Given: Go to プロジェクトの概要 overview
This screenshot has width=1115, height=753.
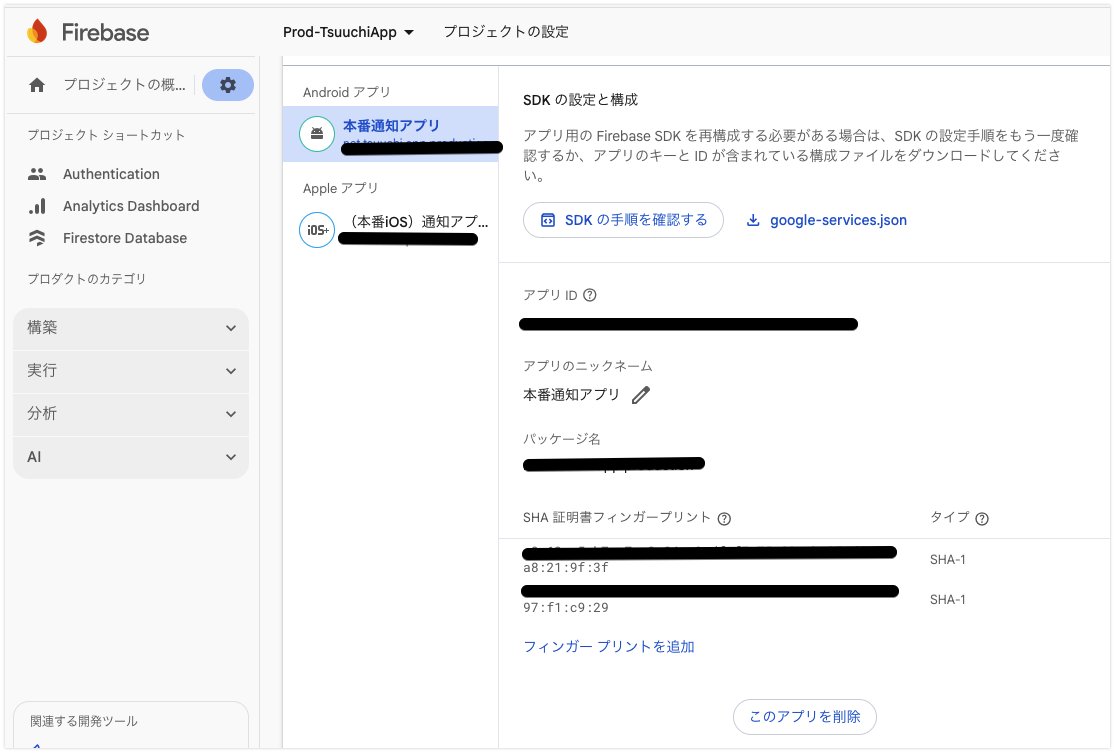Looking at the screenshot, I should pos(124,85).
